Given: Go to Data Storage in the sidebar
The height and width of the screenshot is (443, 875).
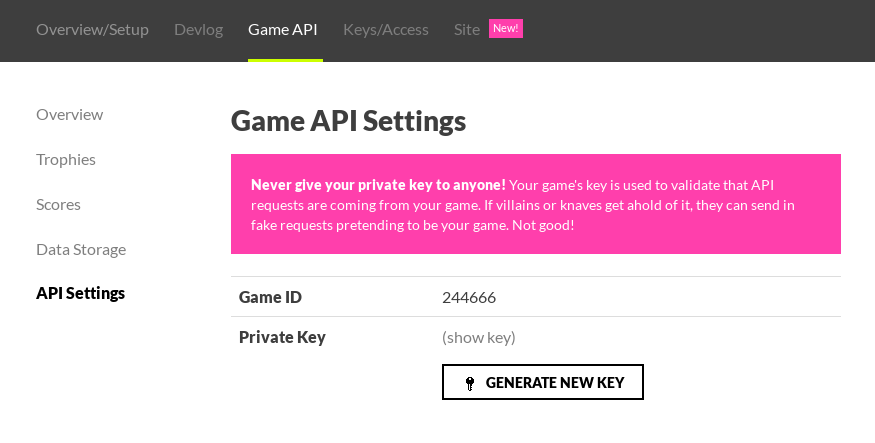Looking at the screenshot, I should point(81,249).
